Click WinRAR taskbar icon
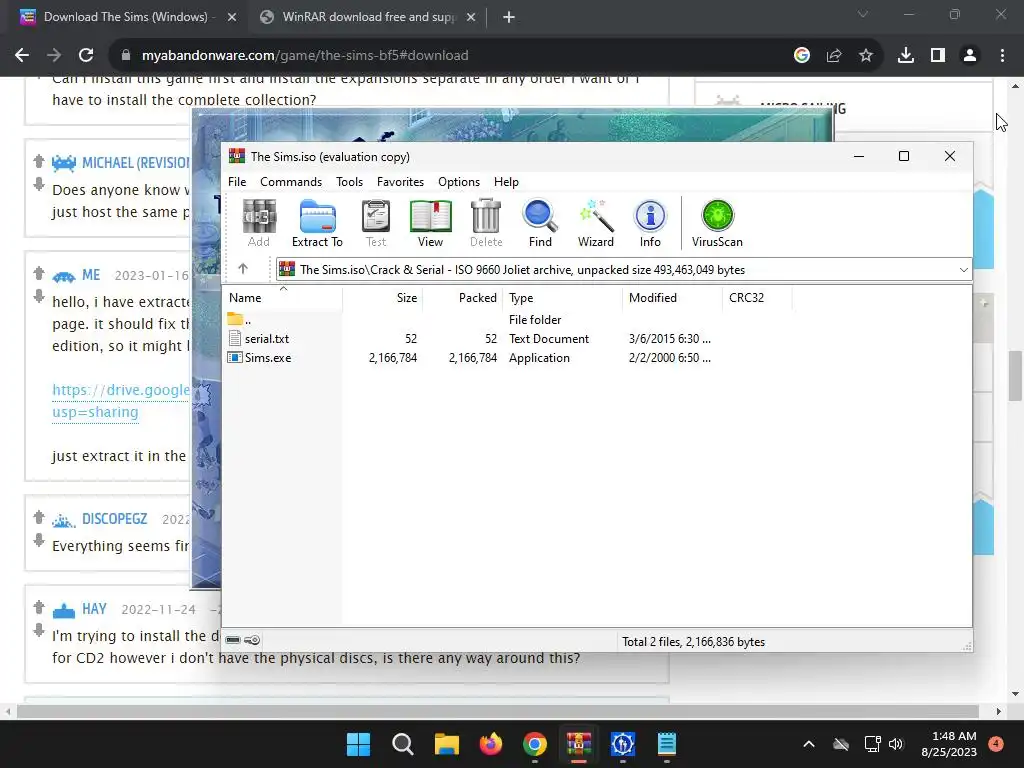The height and width of the screenshot is (768, 1024). click(x=579, y=744)
